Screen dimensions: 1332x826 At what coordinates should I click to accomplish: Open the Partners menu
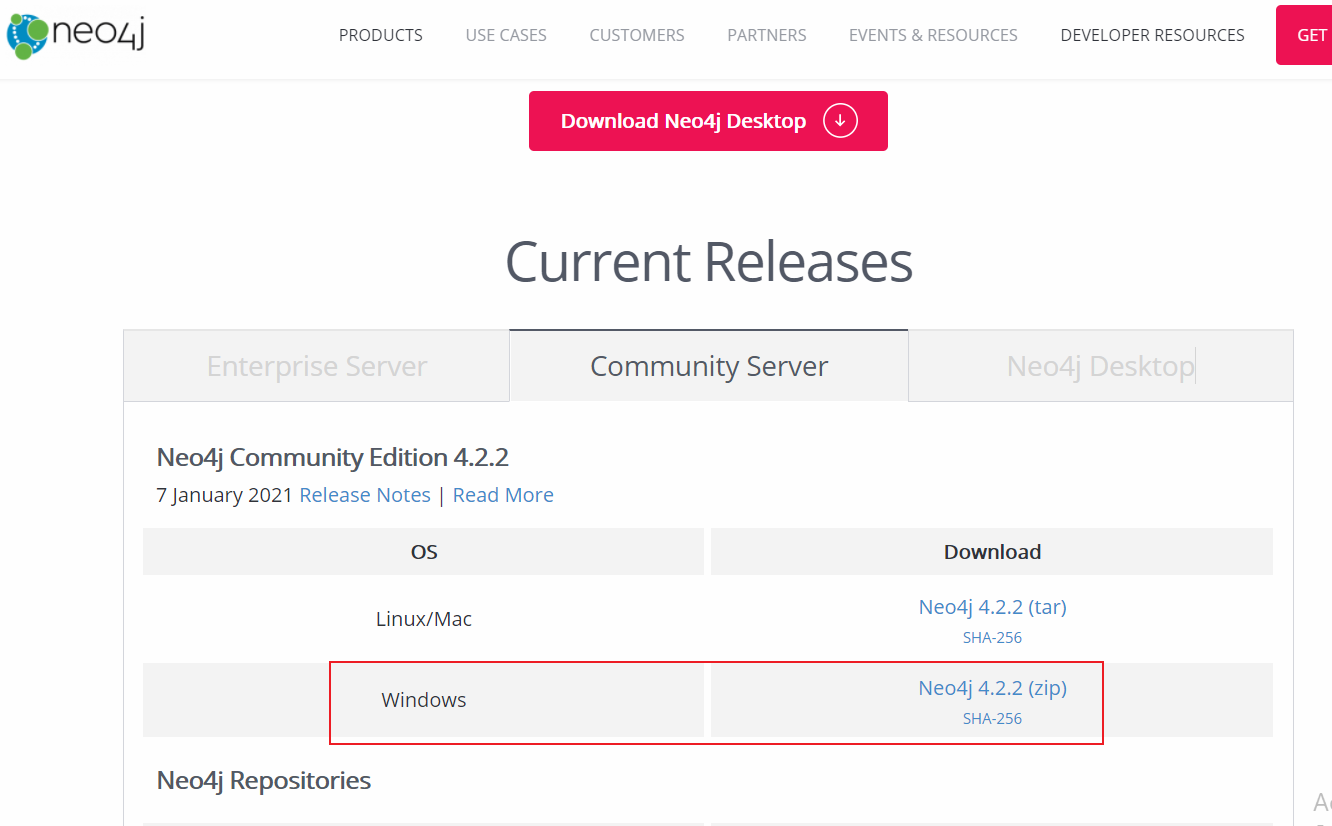tap(766, 35)
